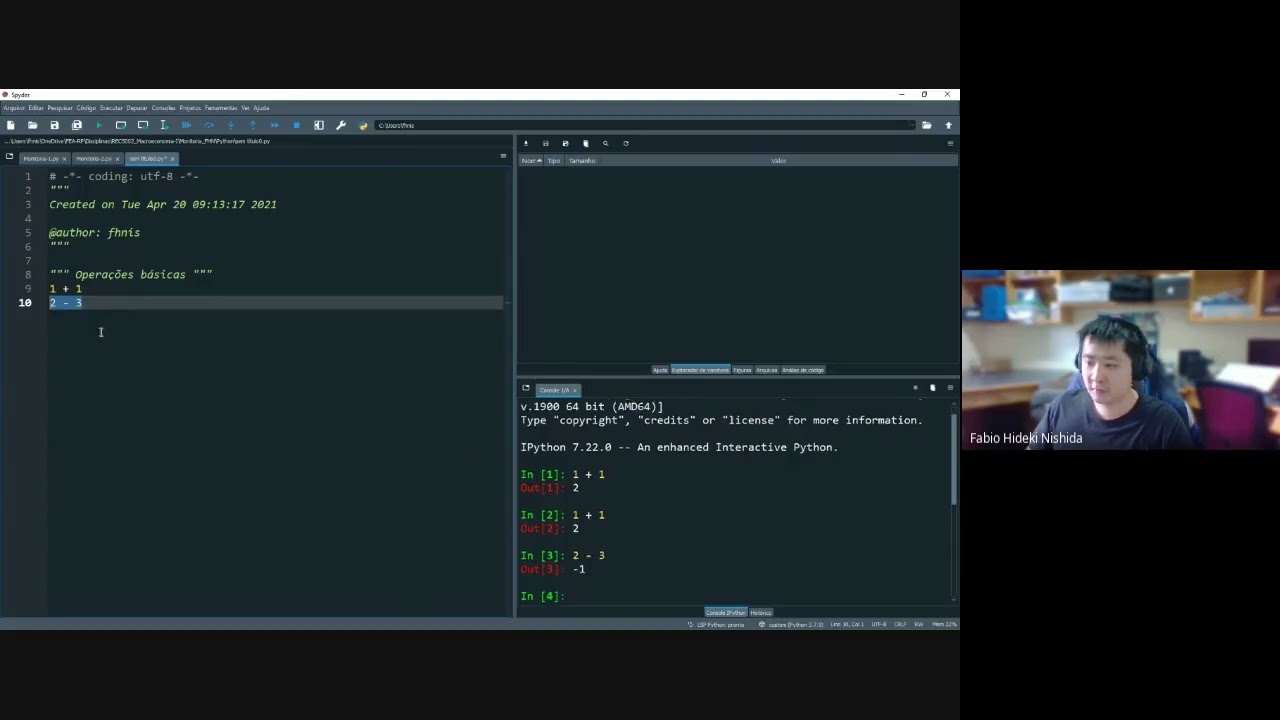
Task: Open the Arquivo menu
Action: pyautogui.click(x=14, y=108)
